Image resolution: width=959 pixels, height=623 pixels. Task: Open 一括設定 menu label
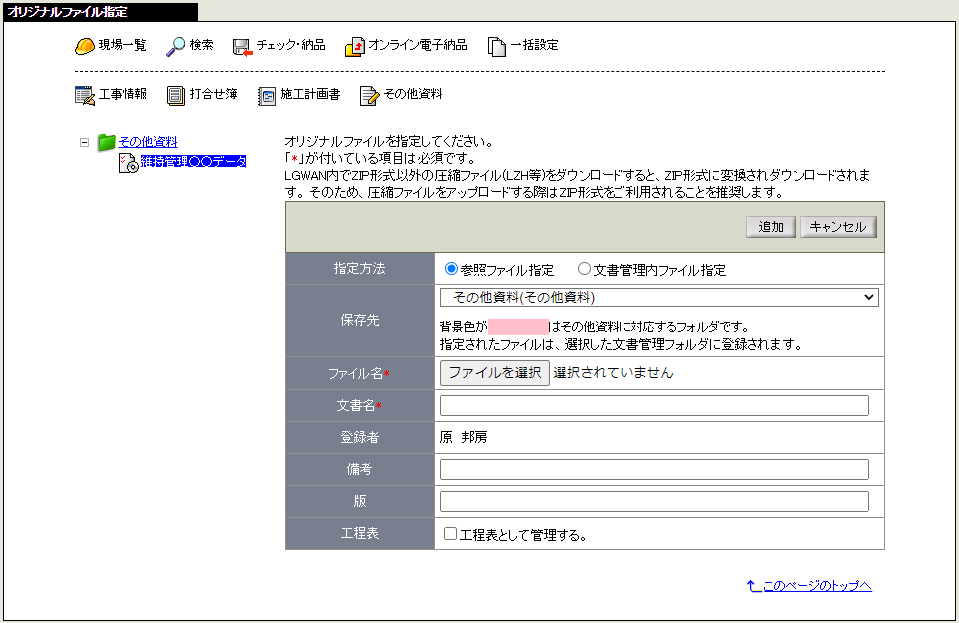pos(534,45)
